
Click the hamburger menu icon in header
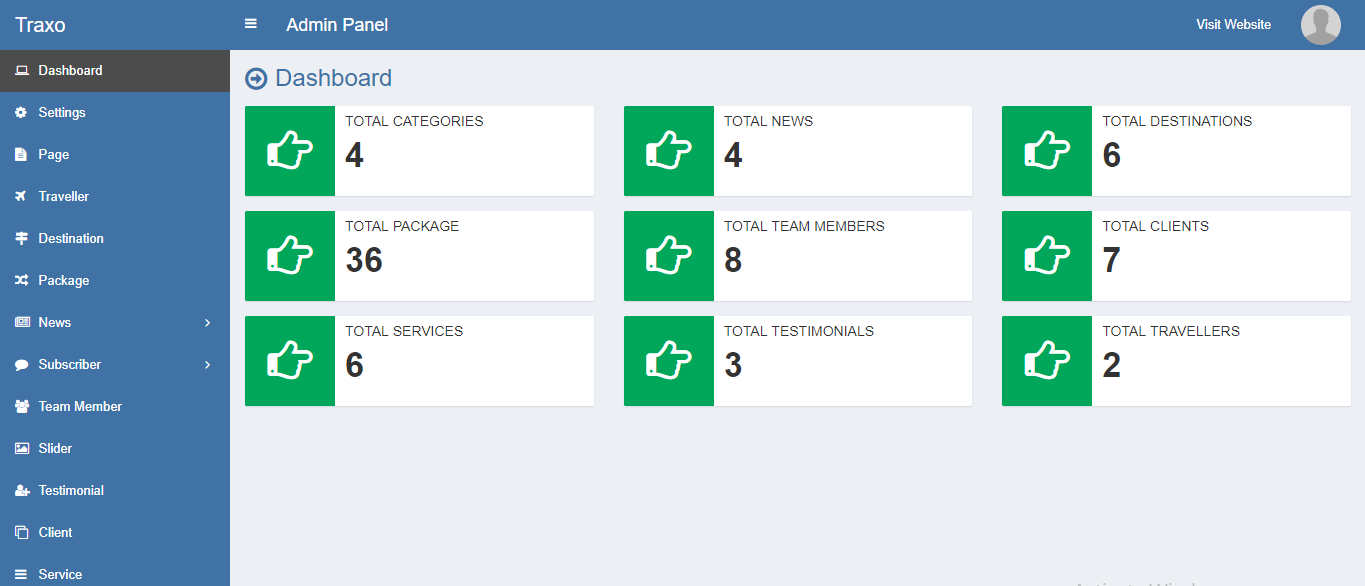tap(251, 24)
